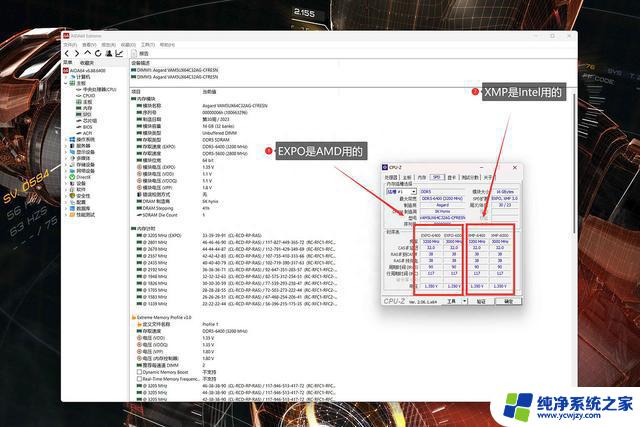Select the DIMM3 Asgard device row
Screen dimensions: 640x427
pyautogui.click(x=174, y=77)
